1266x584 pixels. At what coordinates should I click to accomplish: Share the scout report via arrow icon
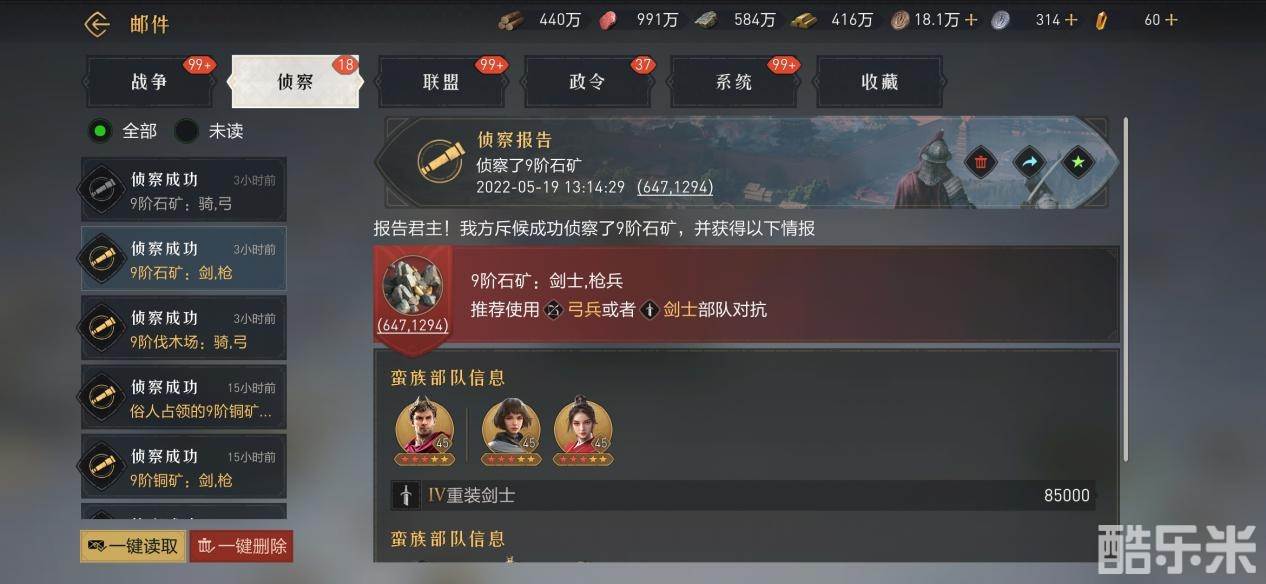[1029, 162]
